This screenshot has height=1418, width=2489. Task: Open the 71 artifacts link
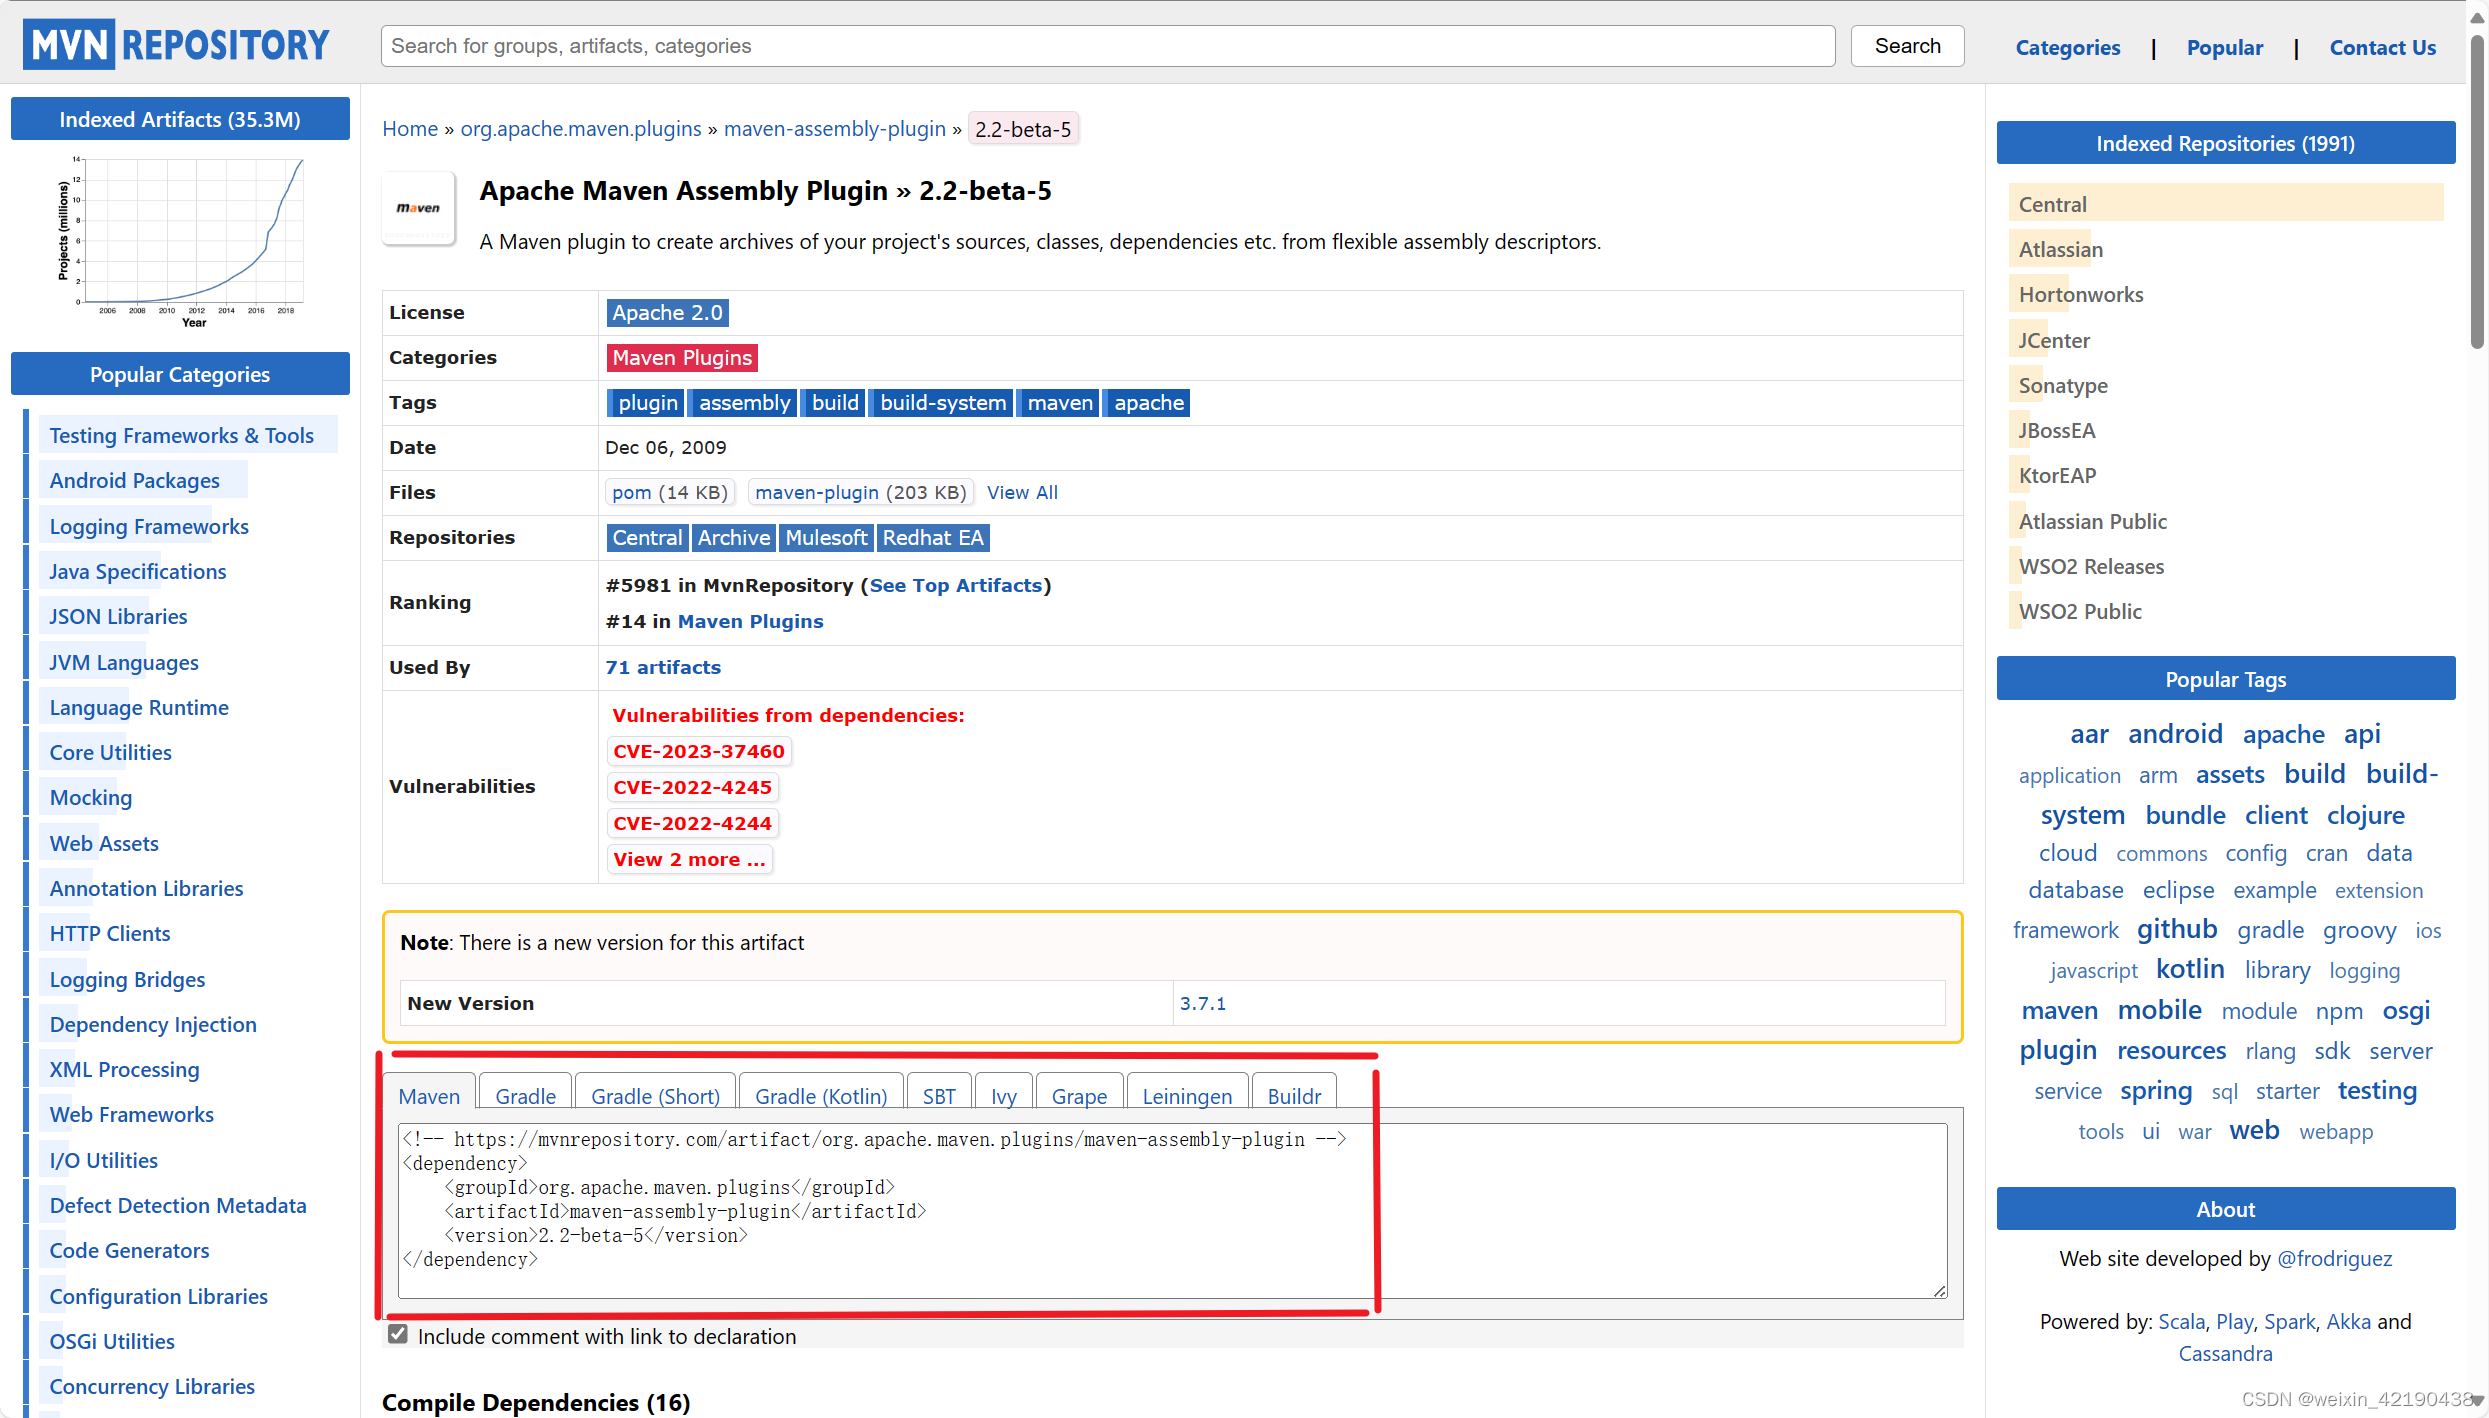coord(663,668)
